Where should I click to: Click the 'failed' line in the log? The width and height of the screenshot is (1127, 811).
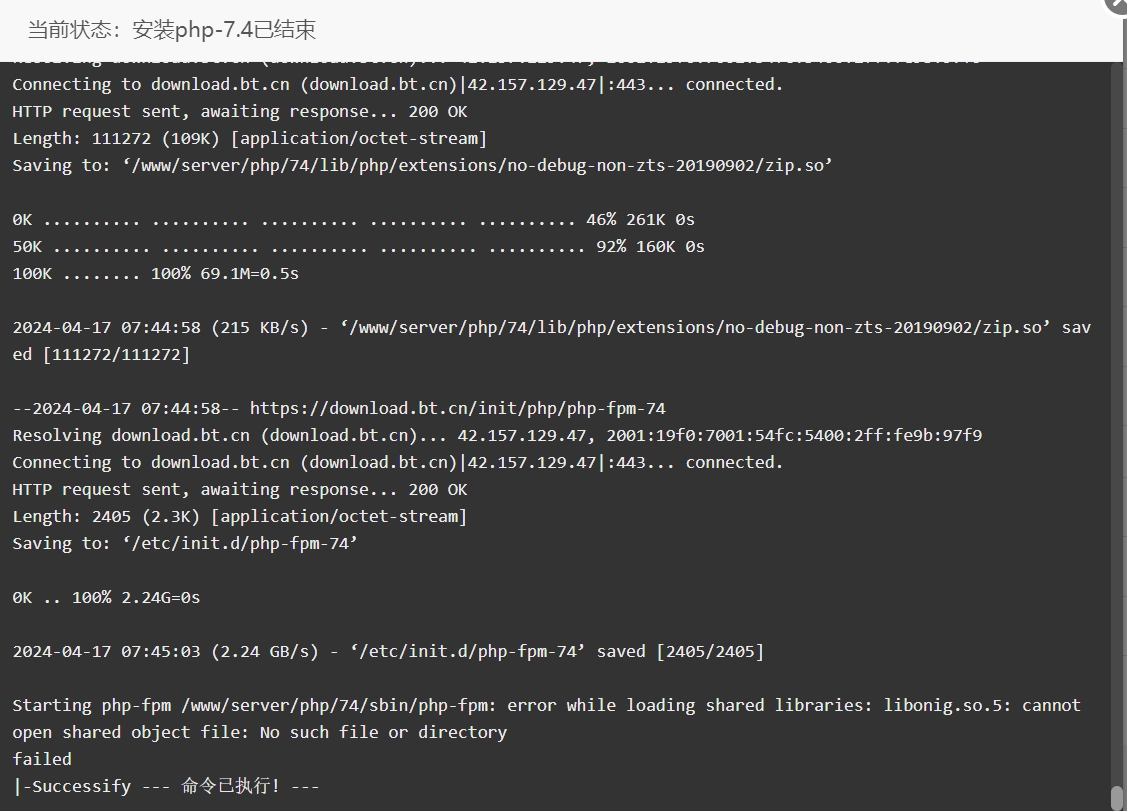(42, 759)
